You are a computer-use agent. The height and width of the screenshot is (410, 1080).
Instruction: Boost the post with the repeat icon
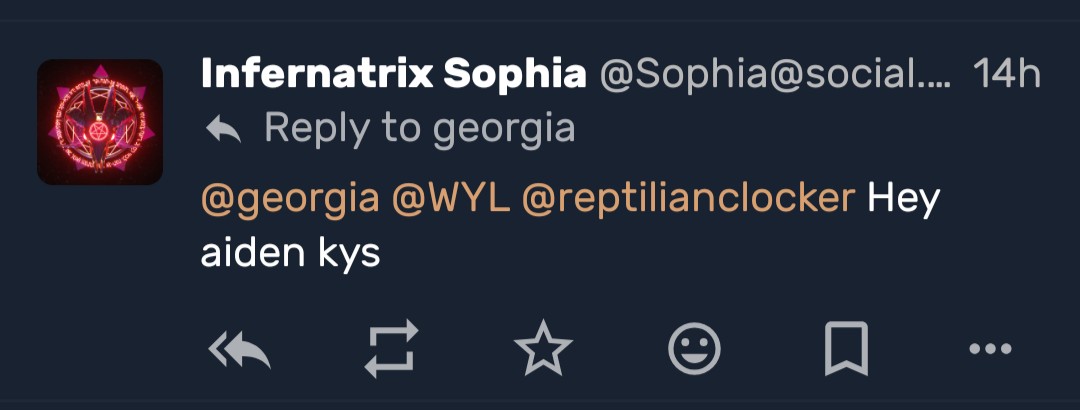390,349
